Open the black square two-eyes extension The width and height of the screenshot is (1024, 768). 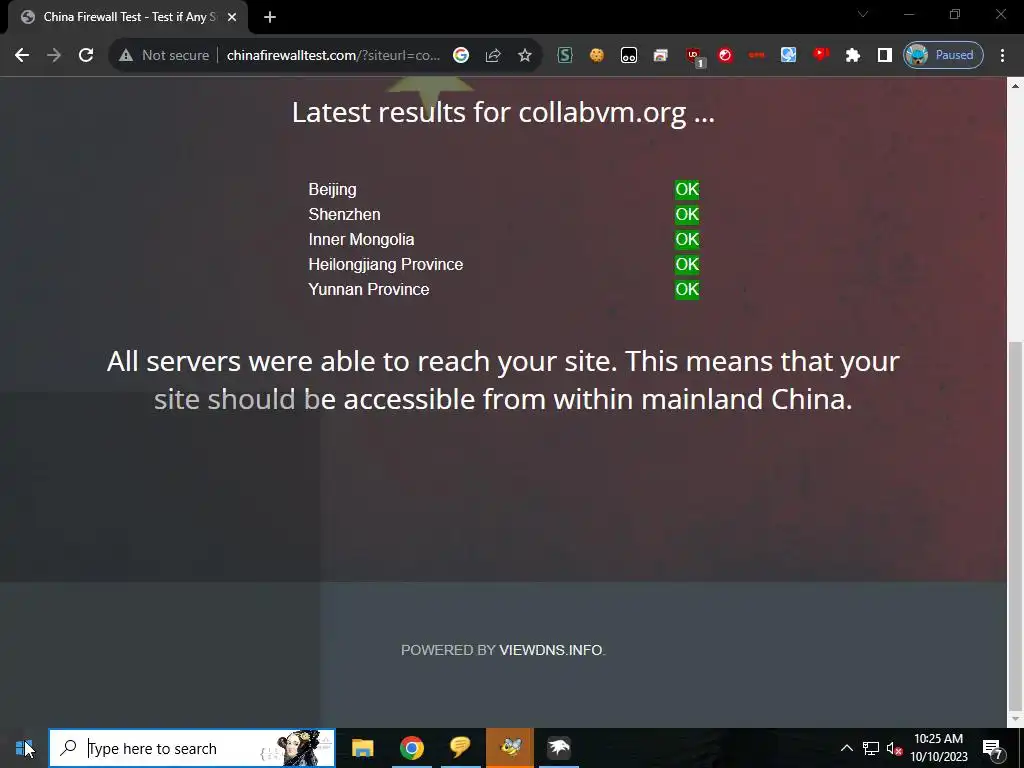(628, 56)
